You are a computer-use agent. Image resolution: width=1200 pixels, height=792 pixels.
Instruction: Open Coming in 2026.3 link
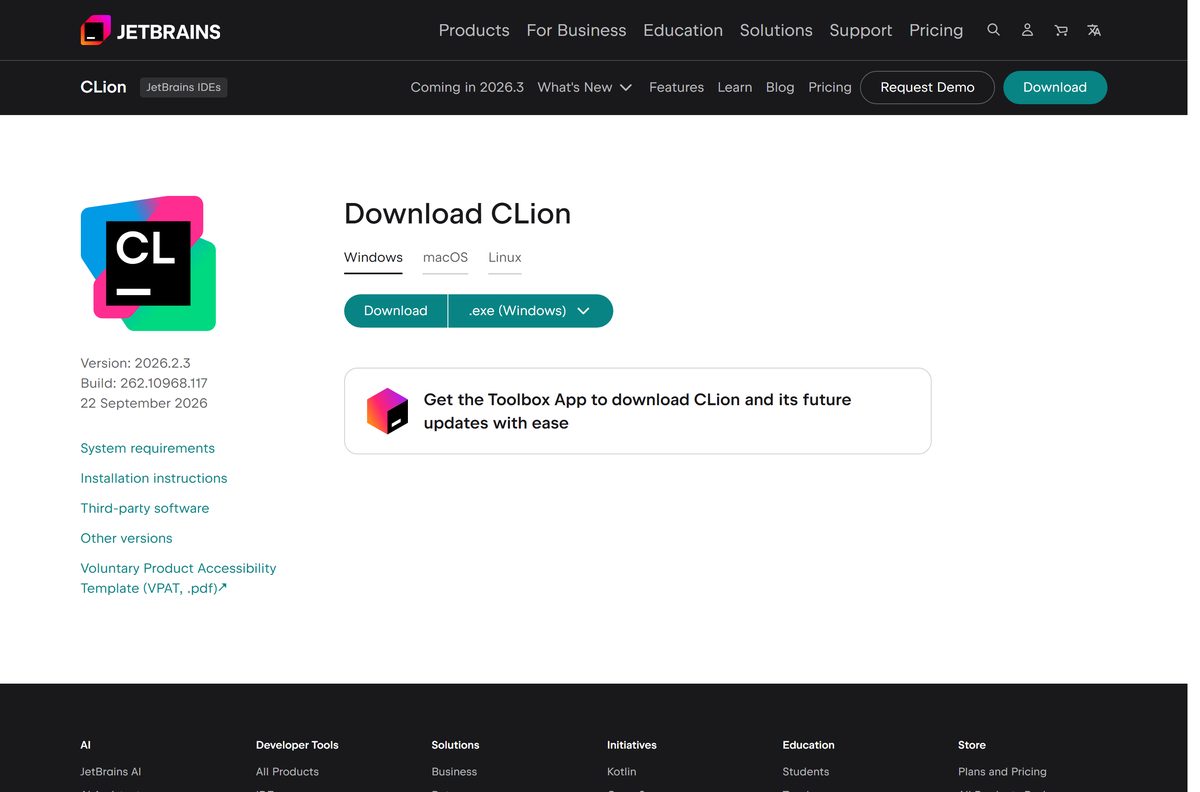click(467, 87)
